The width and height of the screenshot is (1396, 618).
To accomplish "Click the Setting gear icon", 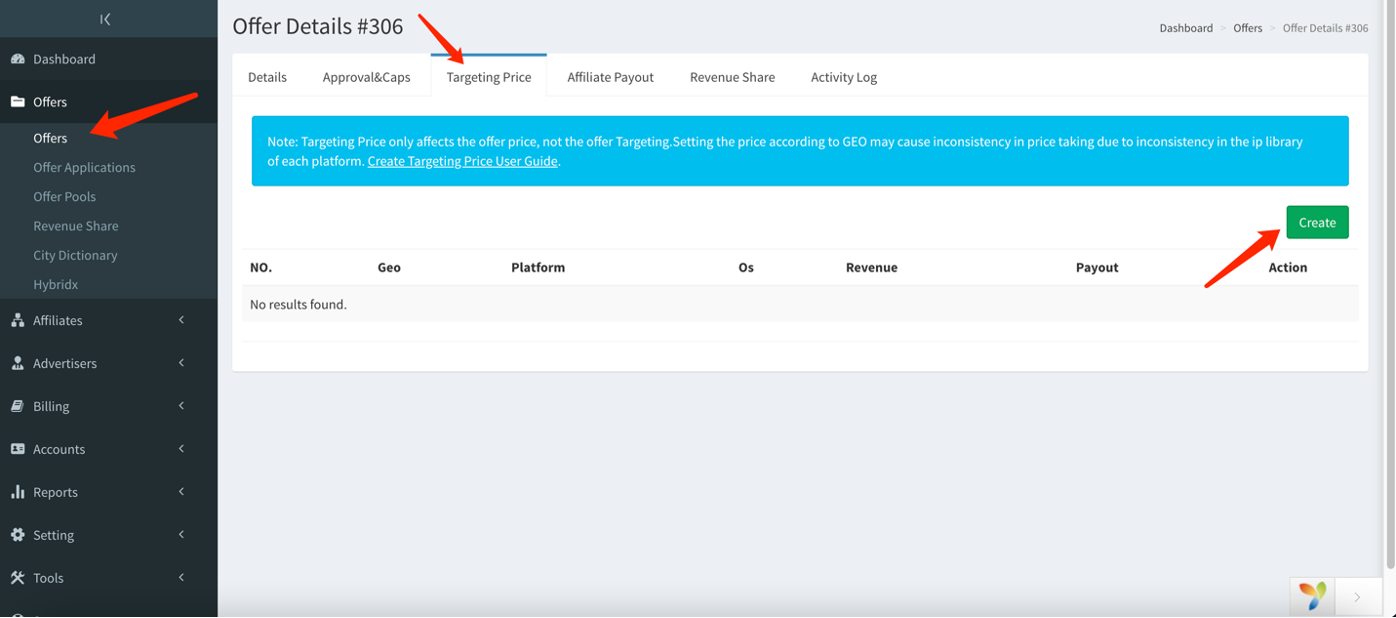I will click(18, 535).
